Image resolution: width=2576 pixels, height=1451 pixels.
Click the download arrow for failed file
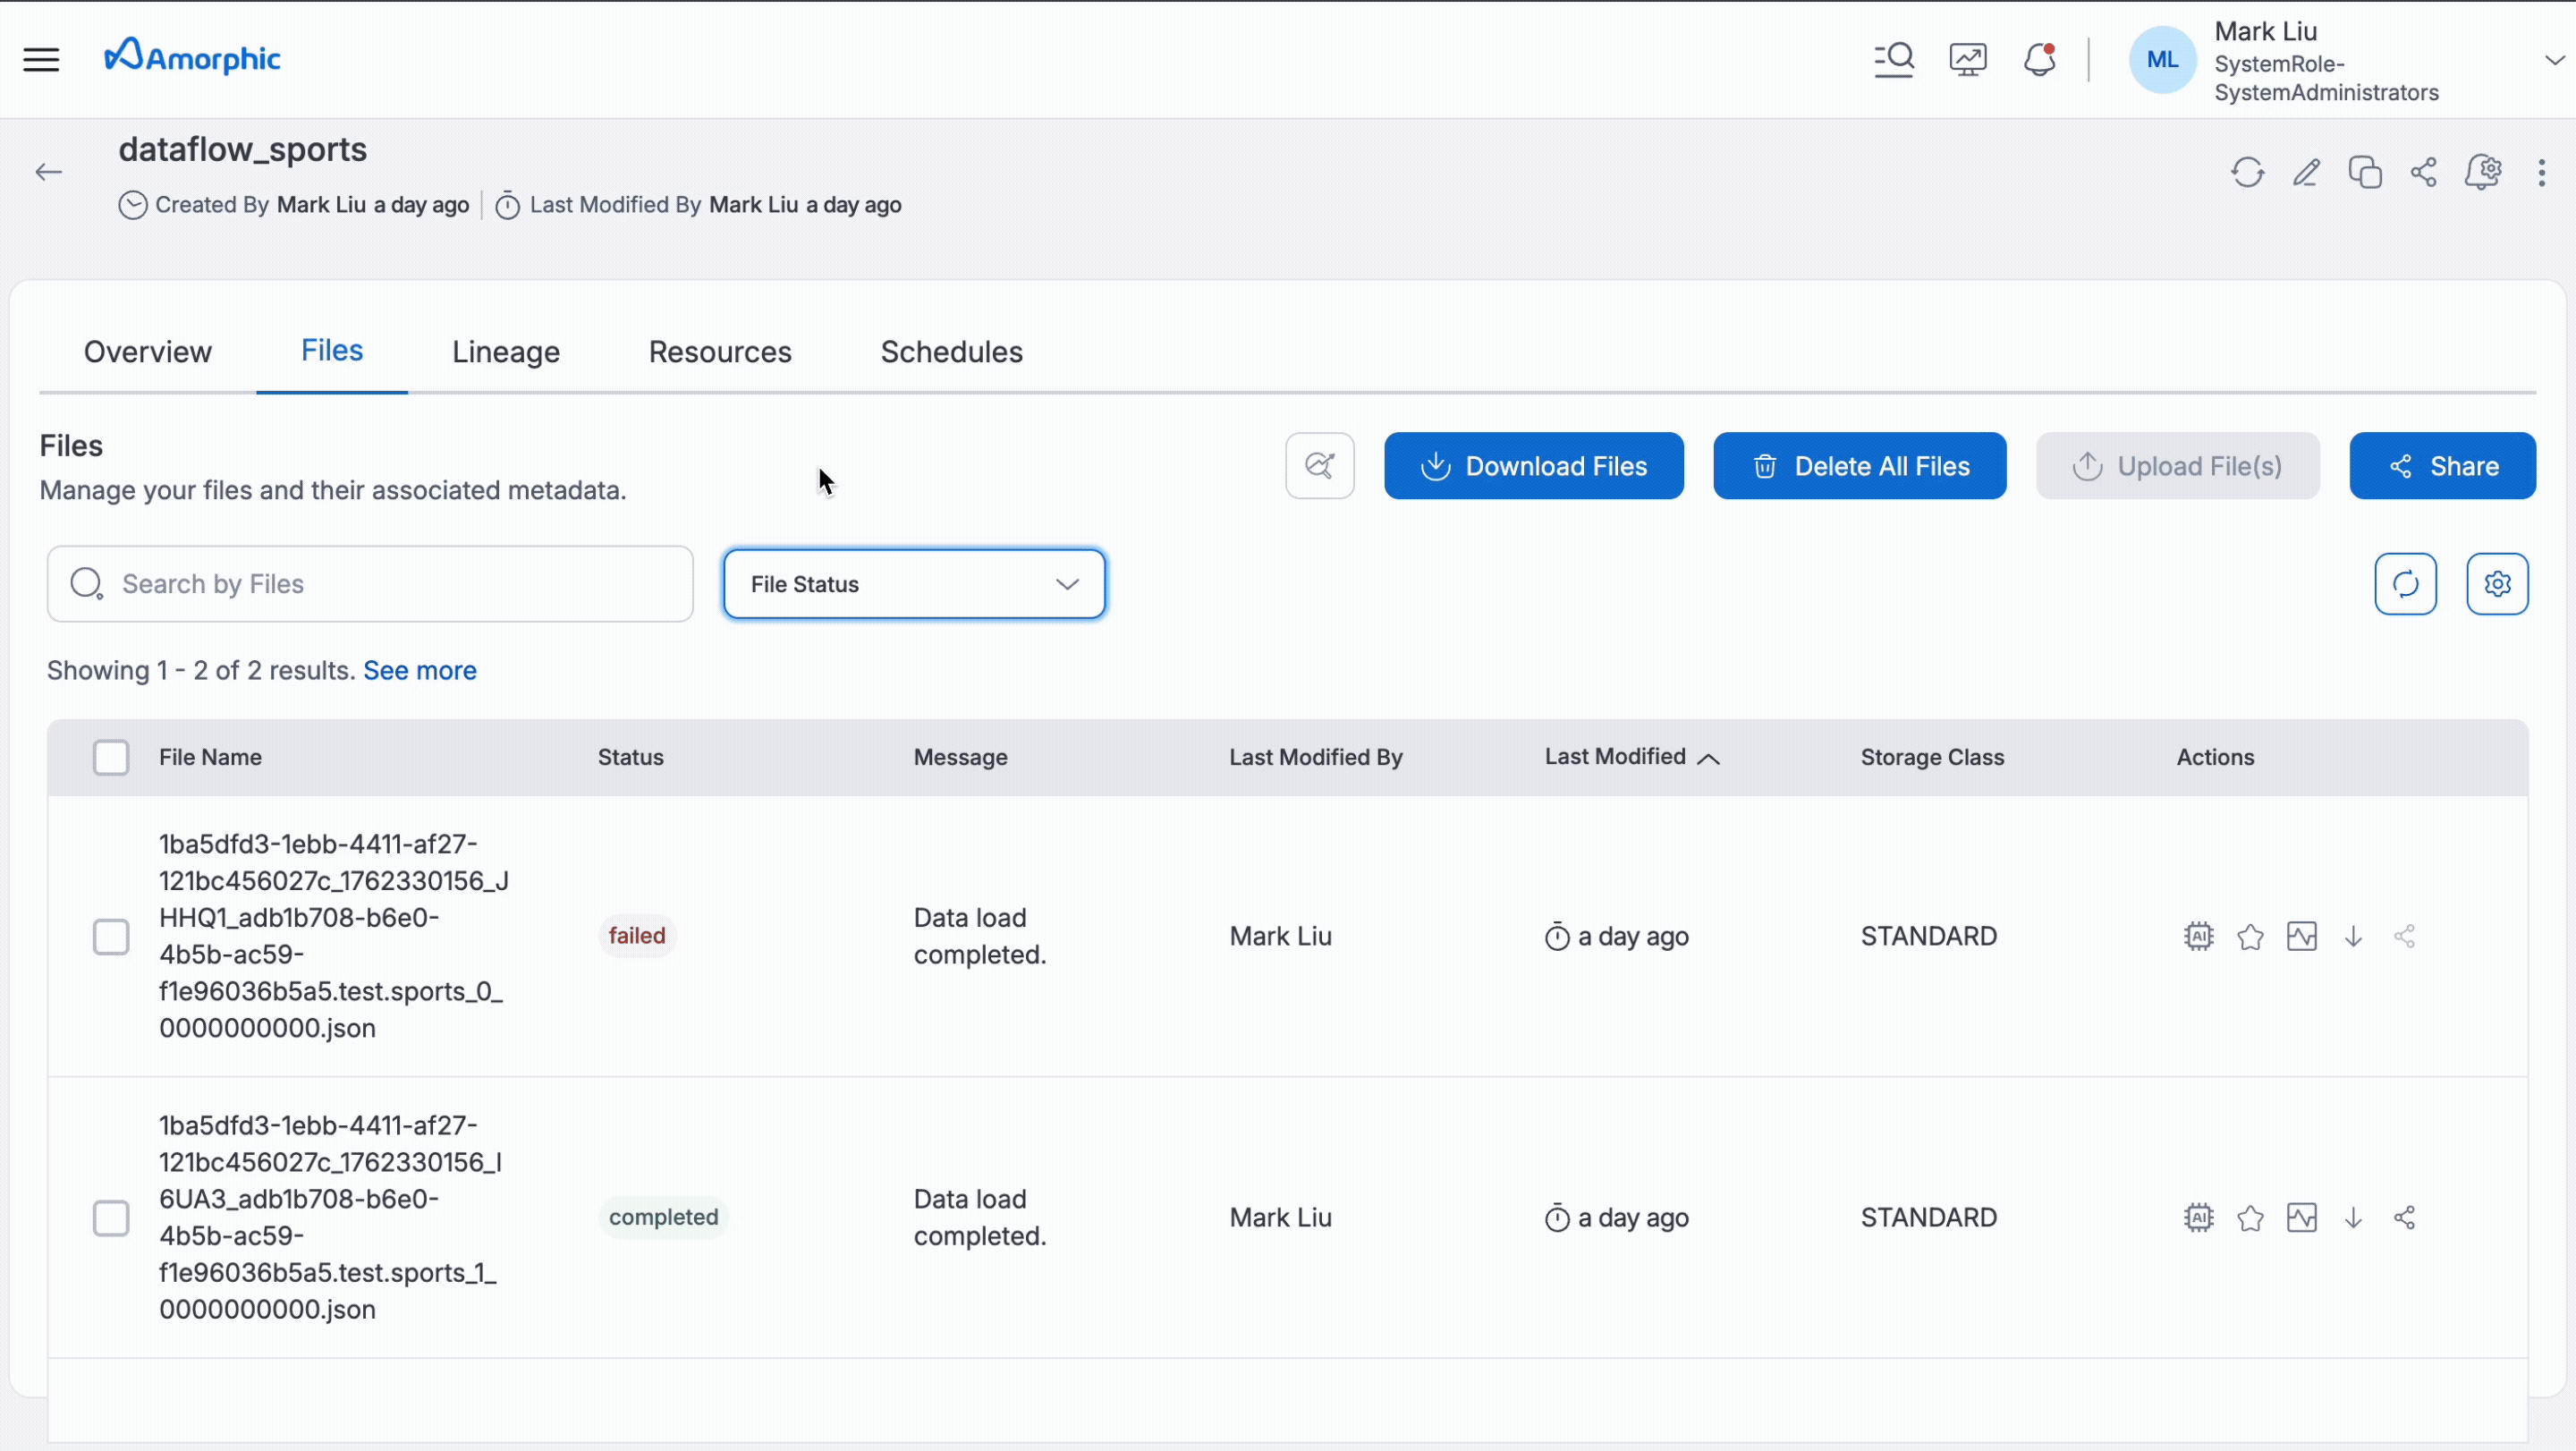(2353, 937)
